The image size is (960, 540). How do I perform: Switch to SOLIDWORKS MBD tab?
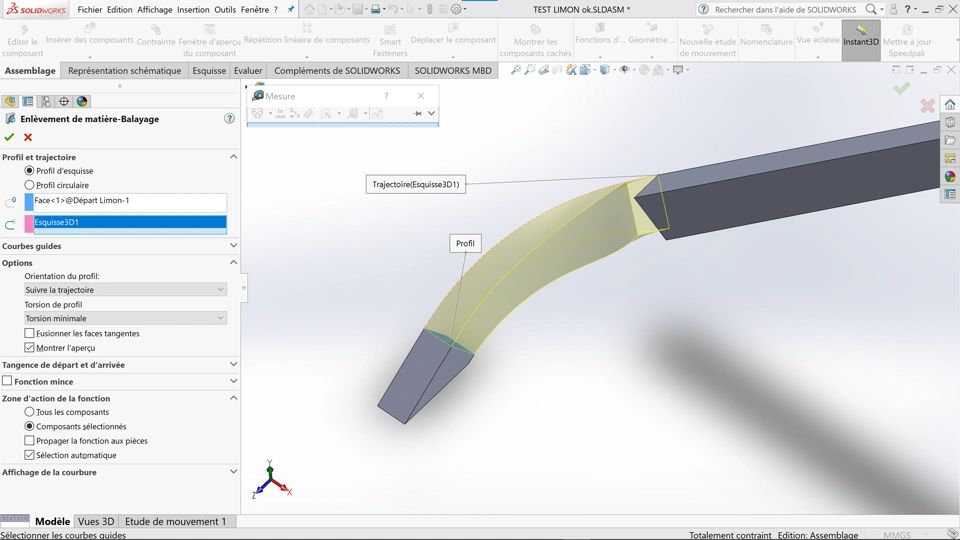[x=453, y=70]
